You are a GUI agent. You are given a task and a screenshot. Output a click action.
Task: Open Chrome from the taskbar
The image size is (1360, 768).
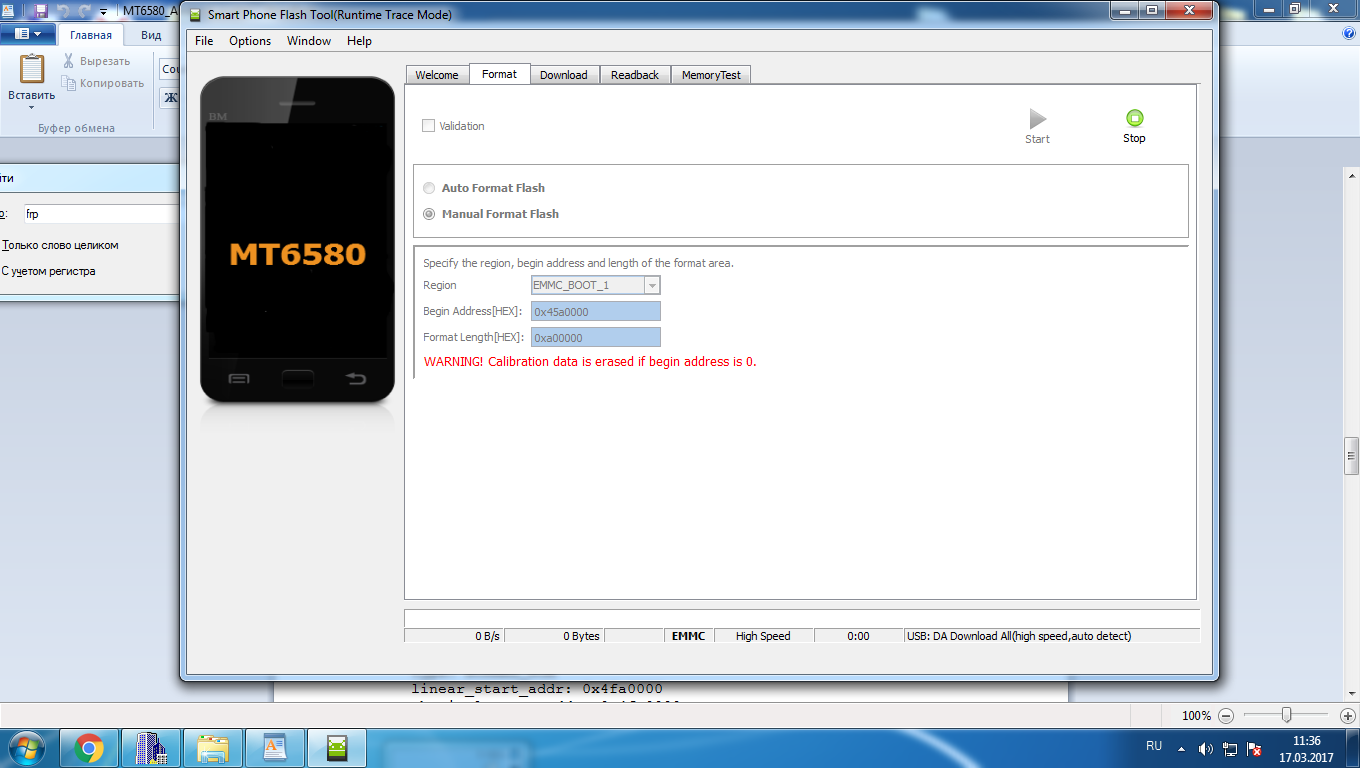coord(89,748)
